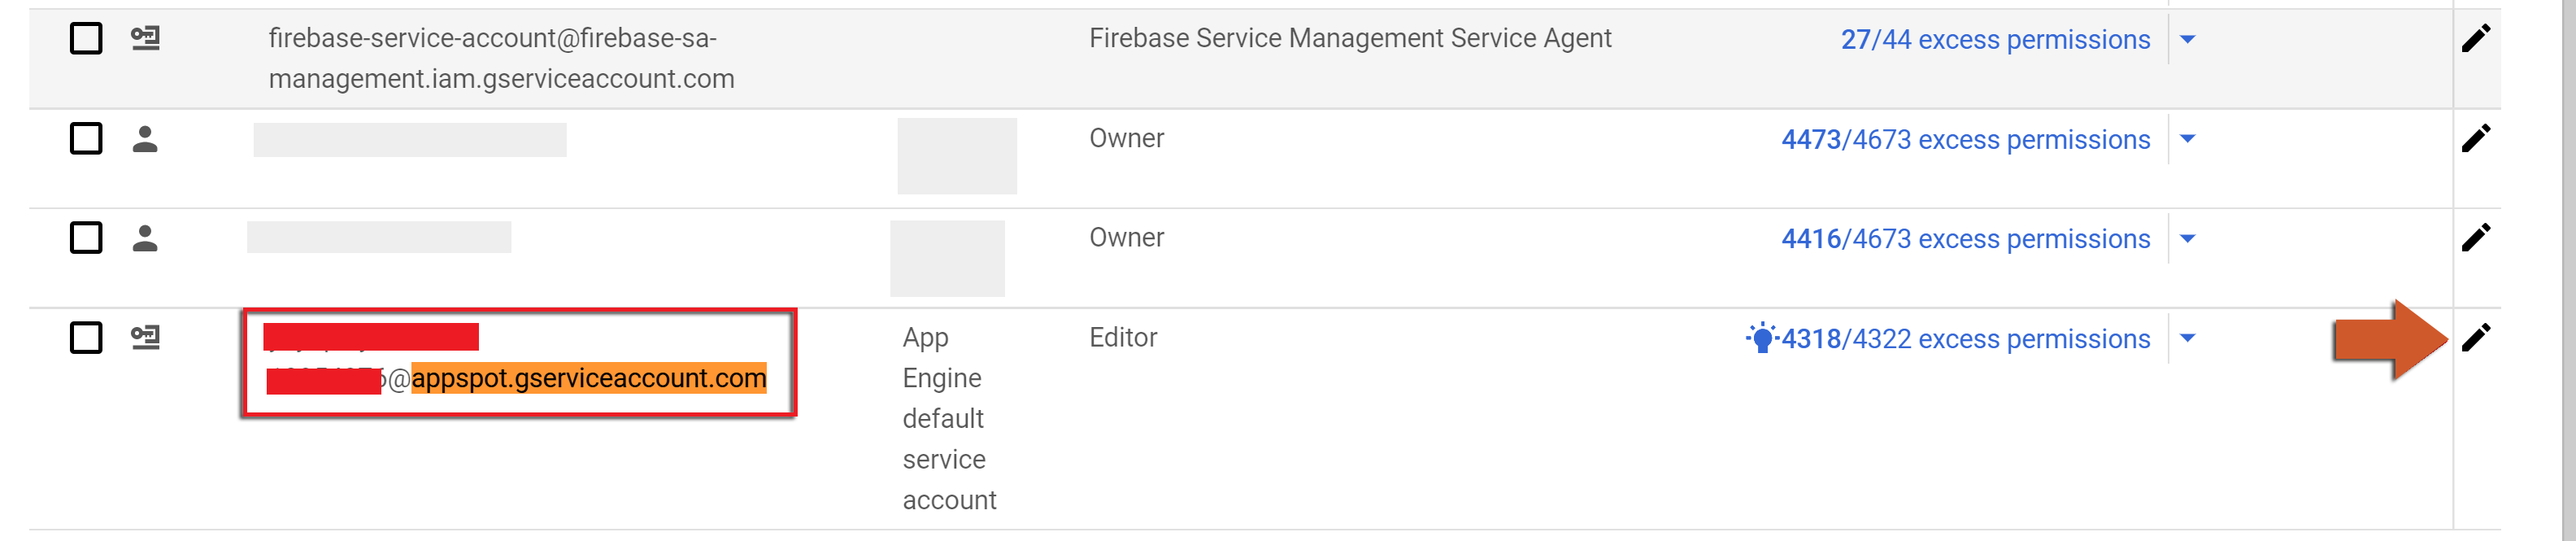
Task: Open the dropdown beside 4416/4673 excess permissions
Action: click(x=2187, y=239)
